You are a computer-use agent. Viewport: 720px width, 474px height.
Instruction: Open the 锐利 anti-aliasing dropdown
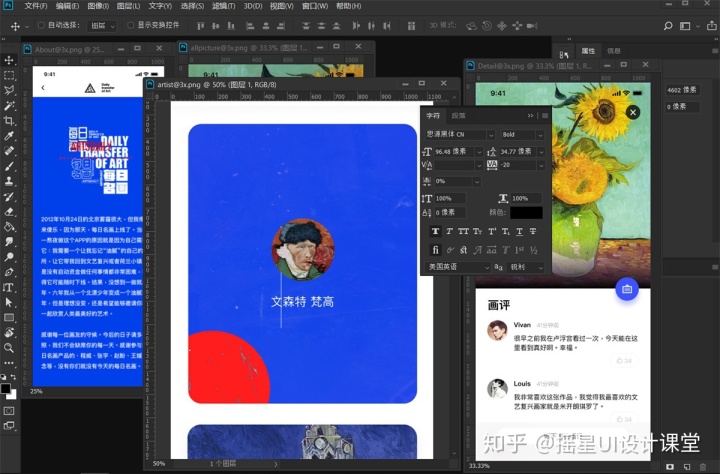[x=526, y=267]
